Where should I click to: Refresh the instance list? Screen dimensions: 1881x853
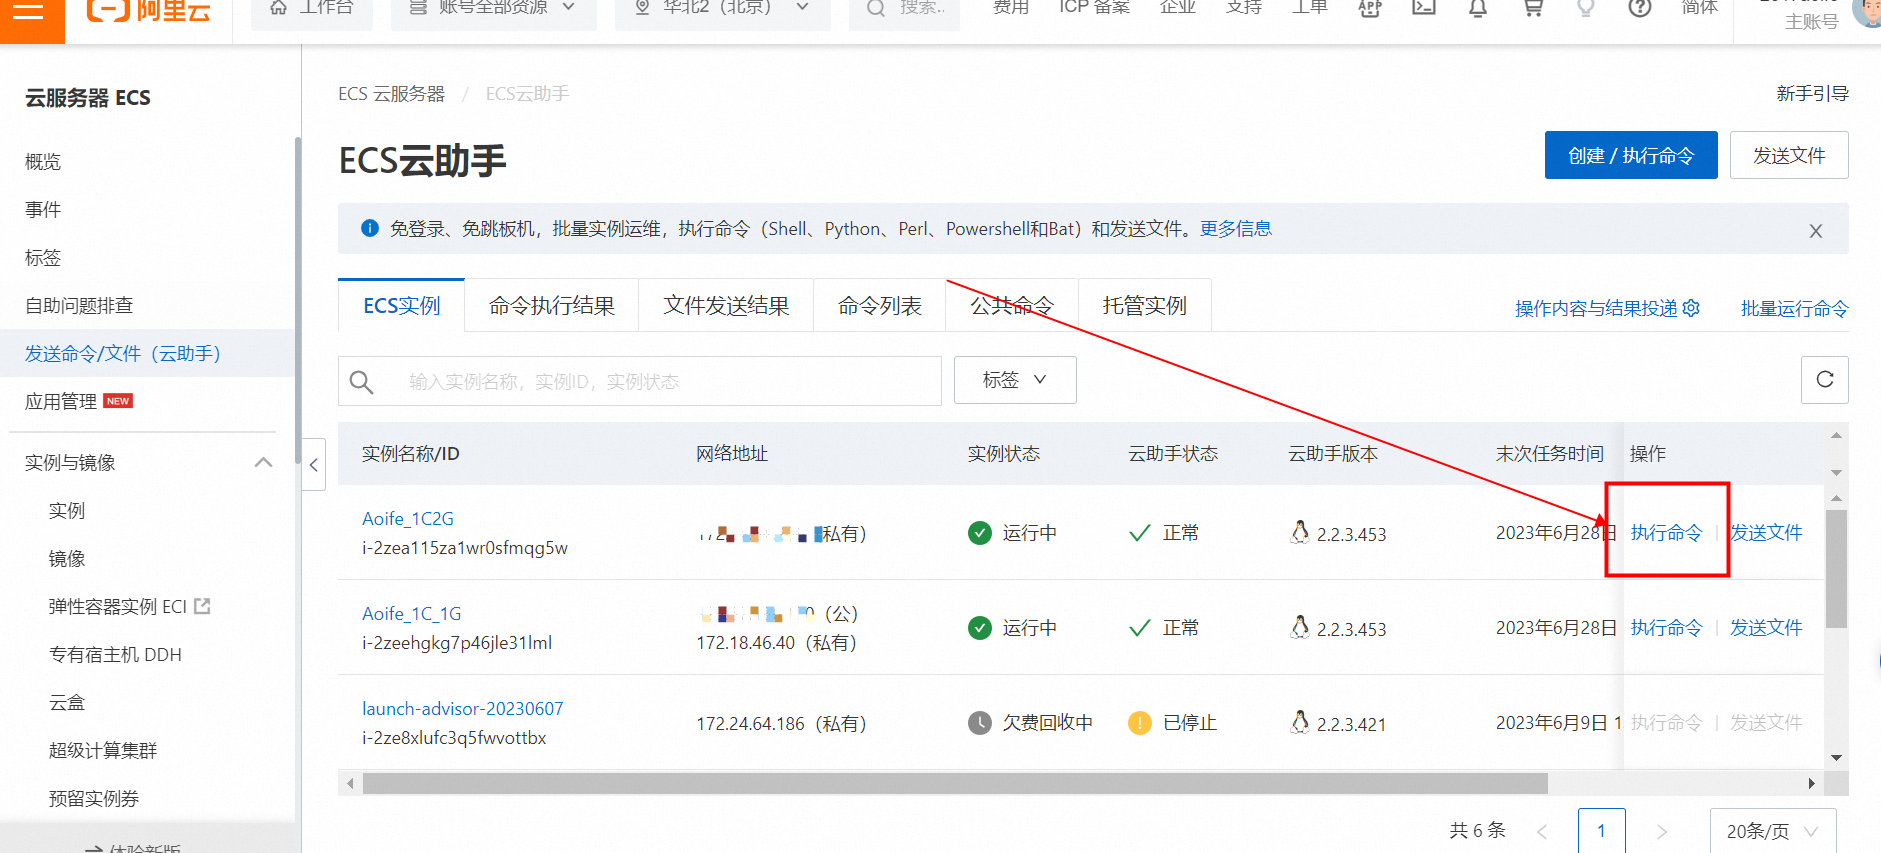pyautogui.click(x=1825, y=380)
